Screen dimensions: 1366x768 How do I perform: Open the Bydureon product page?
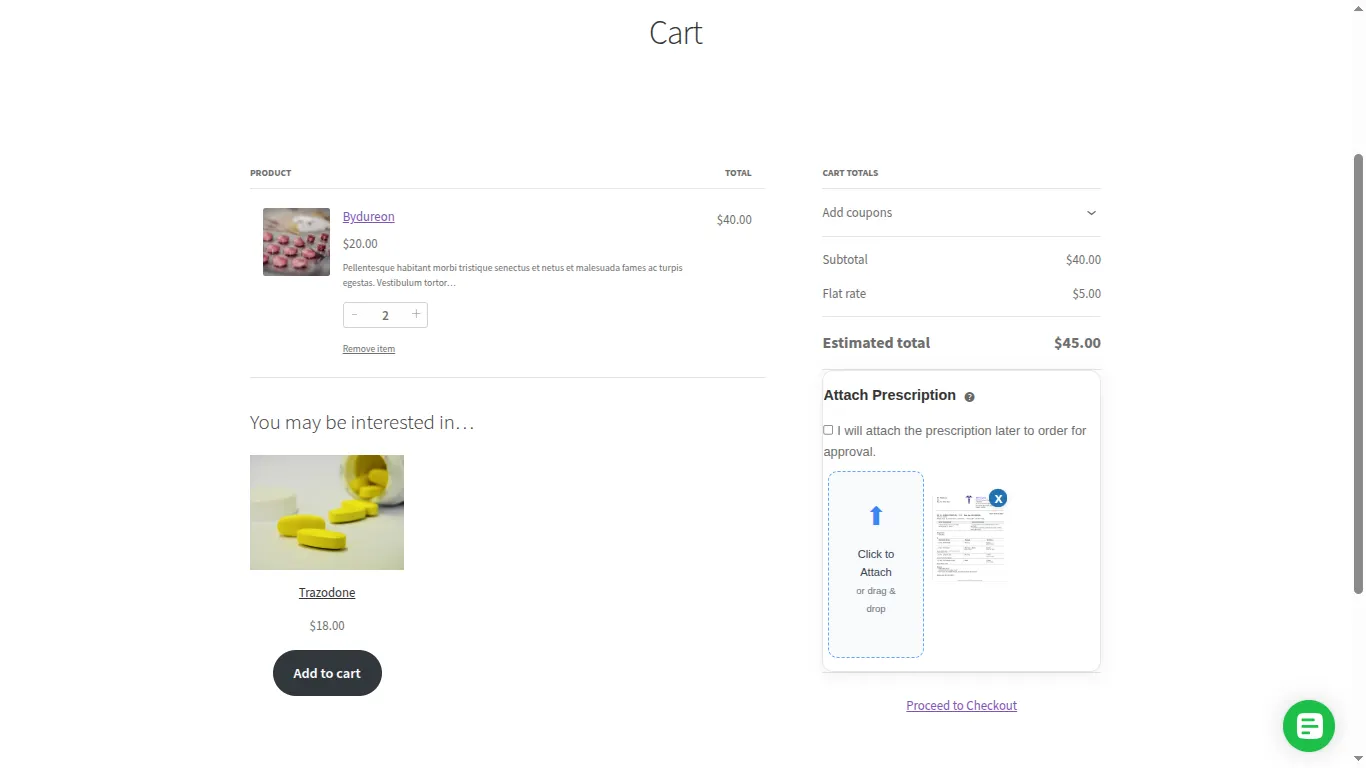point(368,216)
